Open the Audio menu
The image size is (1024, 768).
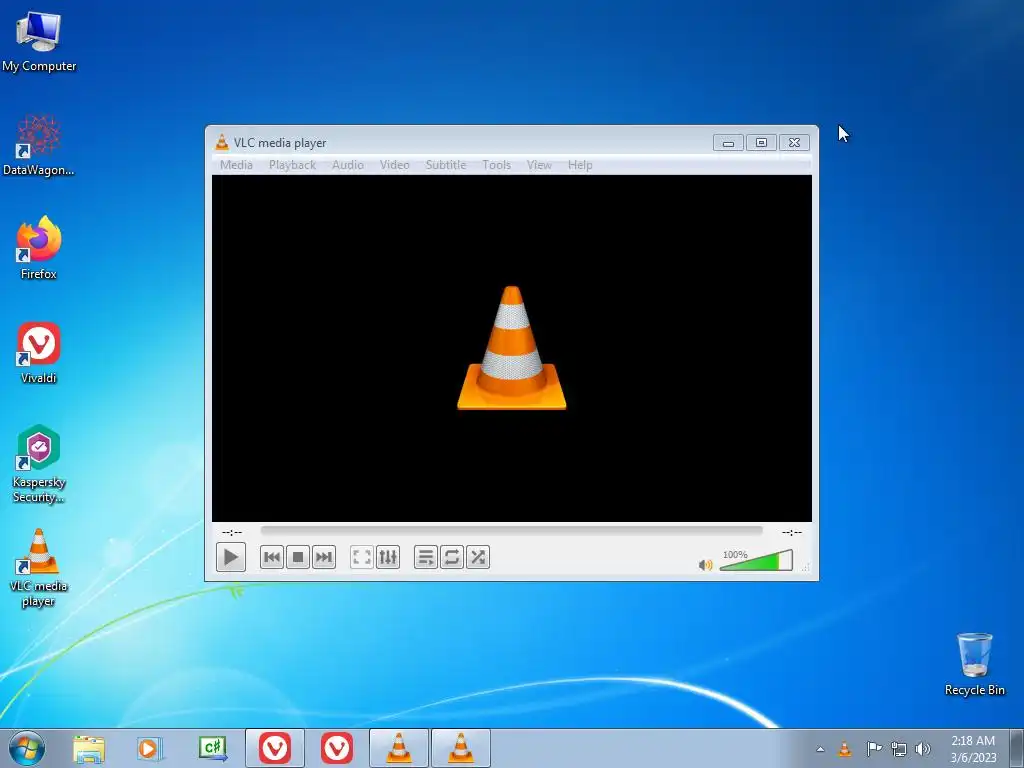pyautogui.click(x=348, y=165)
